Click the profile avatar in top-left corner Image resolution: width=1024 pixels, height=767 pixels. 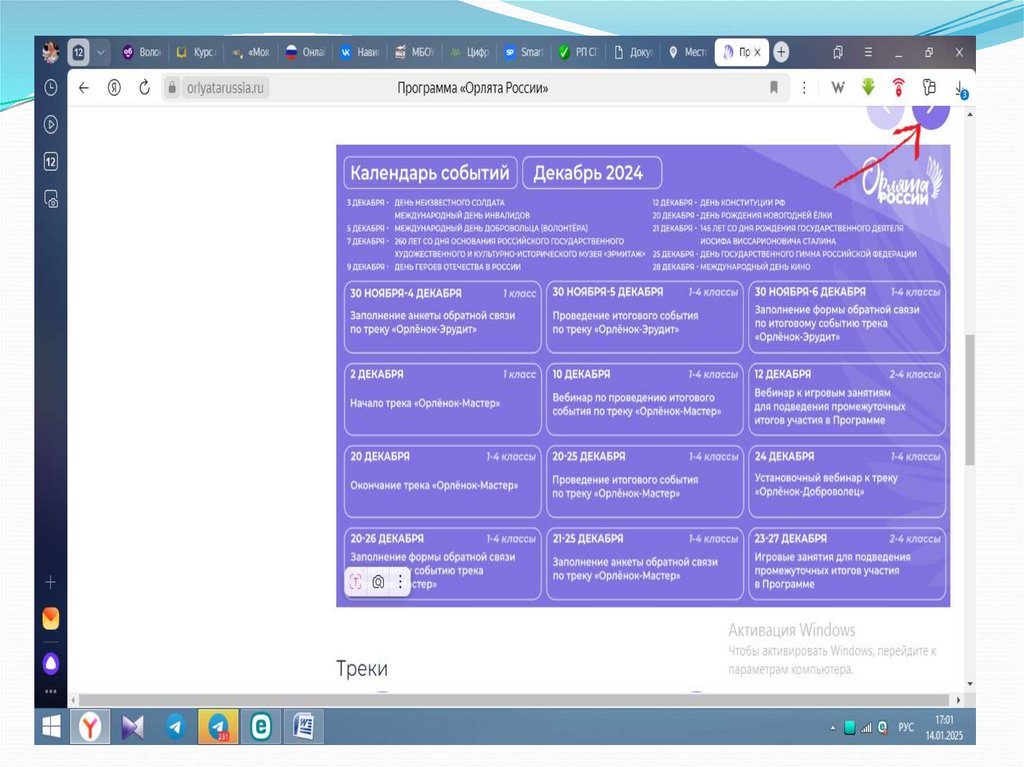coord(50,52)
